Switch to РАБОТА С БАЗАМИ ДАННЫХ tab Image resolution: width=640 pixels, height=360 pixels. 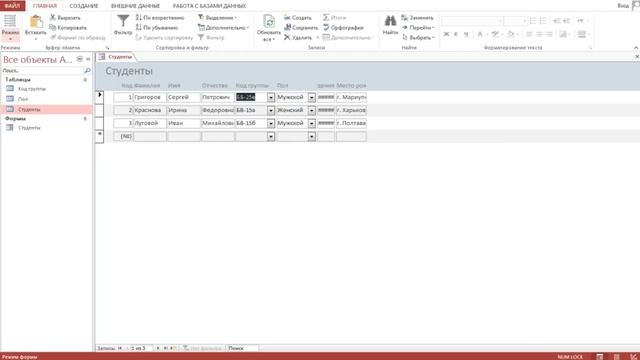[x=209, y=6]
